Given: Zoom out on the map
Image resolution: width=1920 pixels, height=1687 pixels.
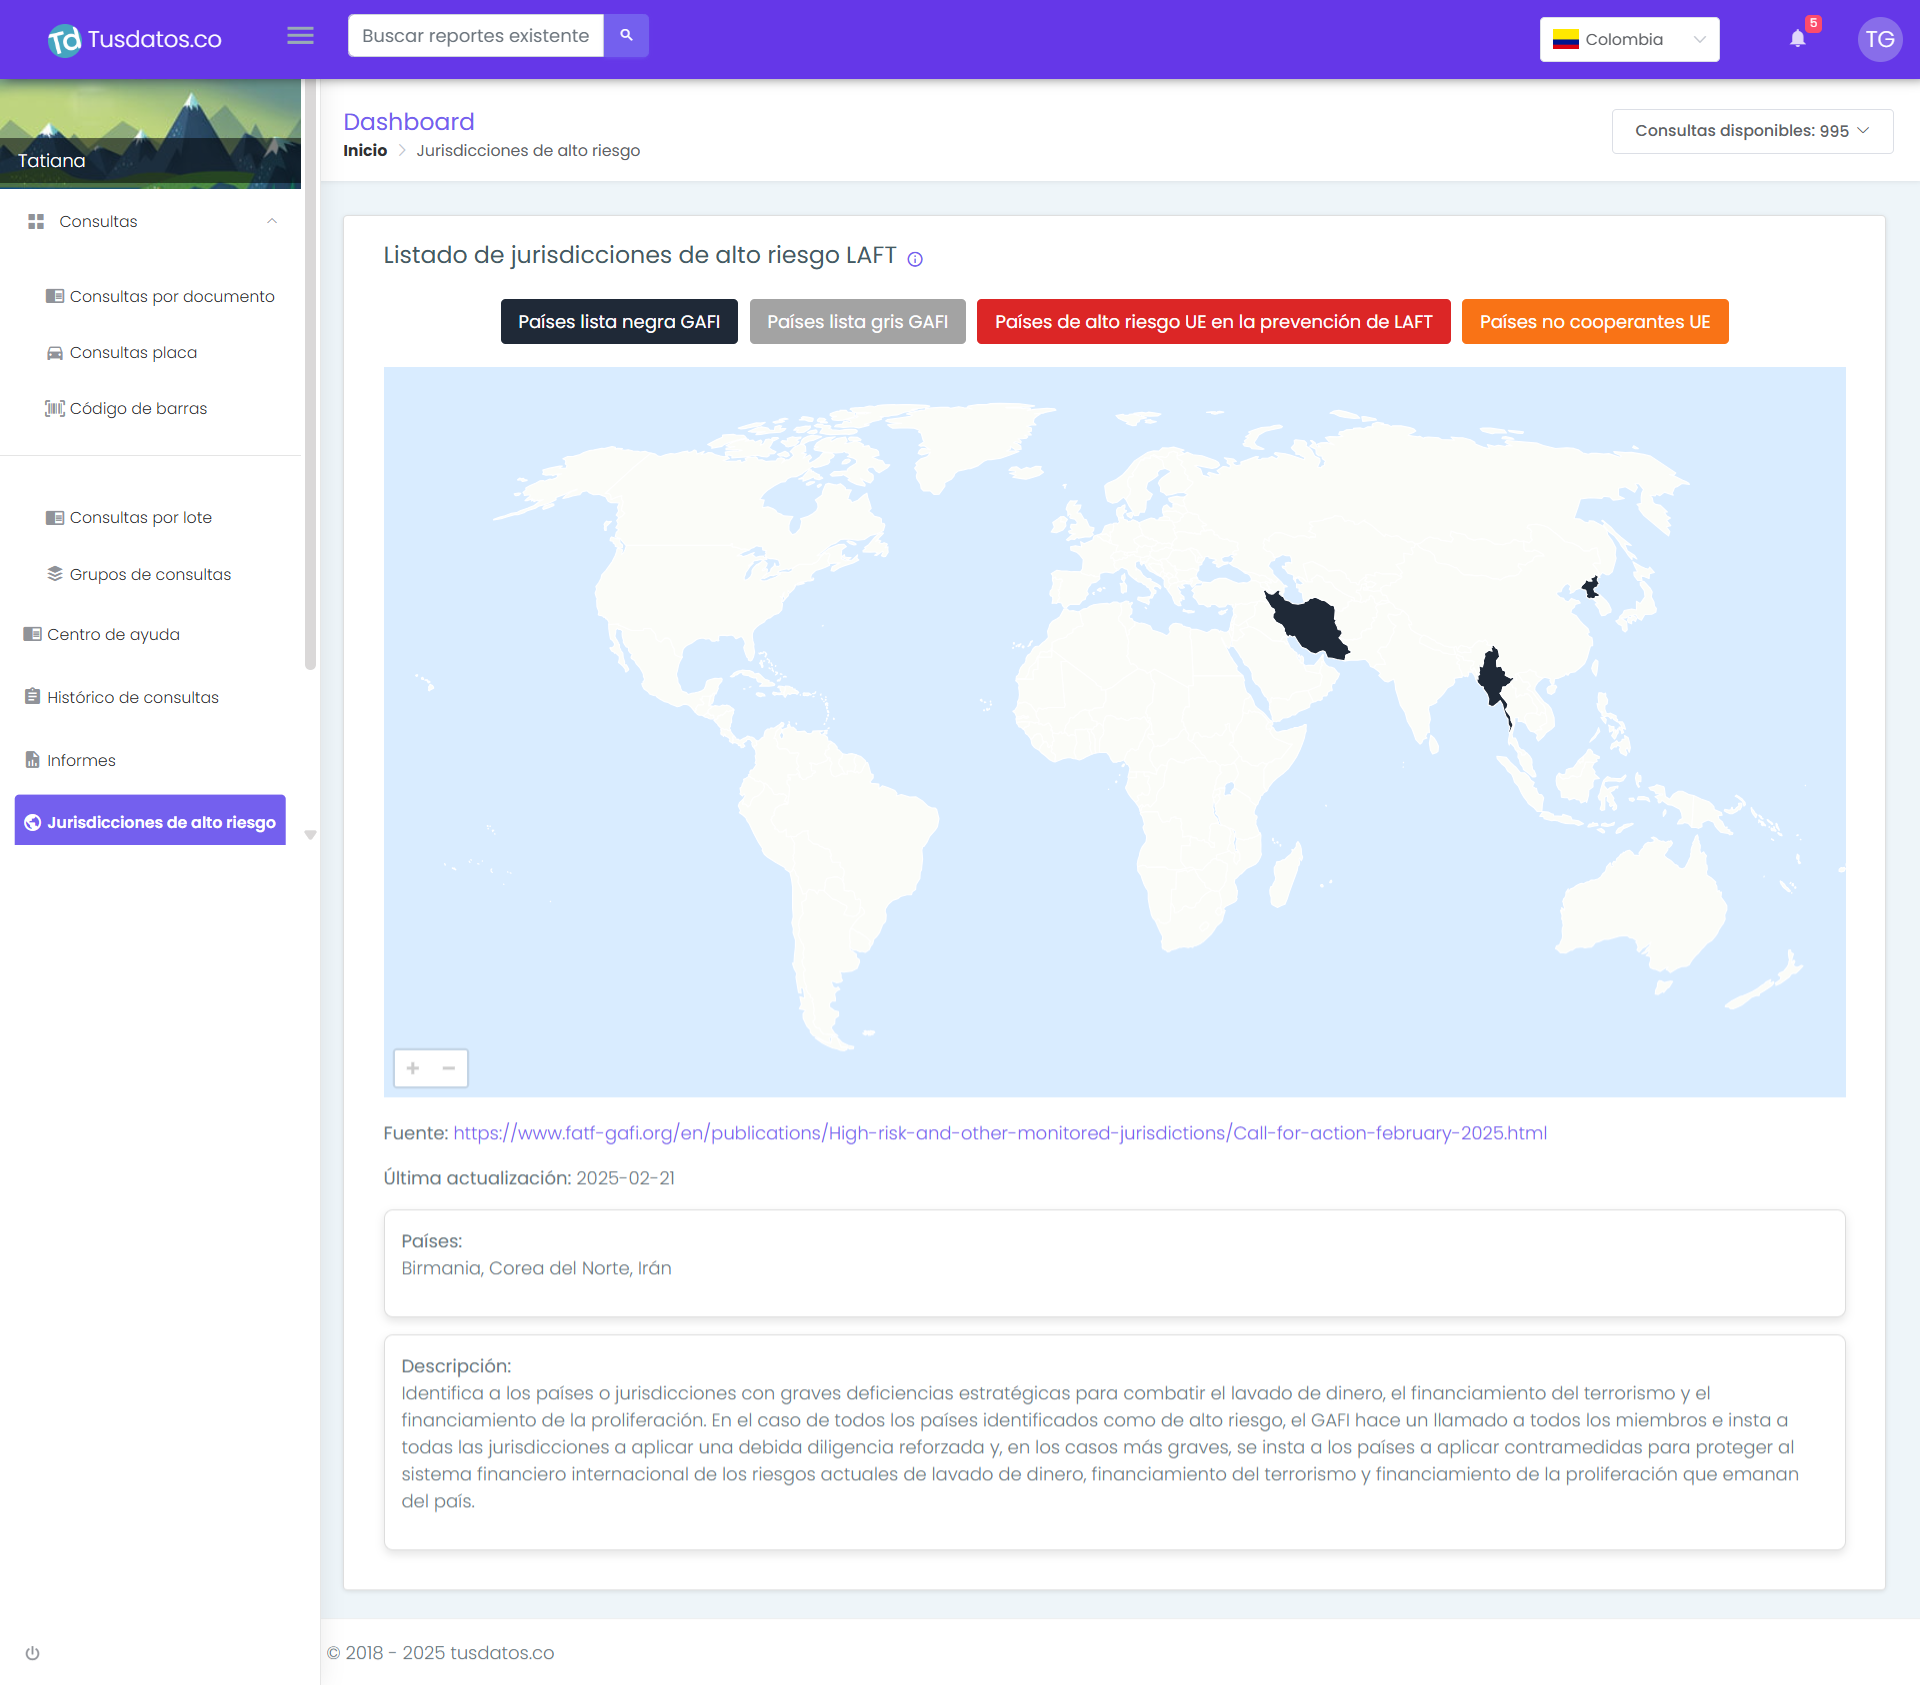Looking at the screenshot, I should point(449,1068).
